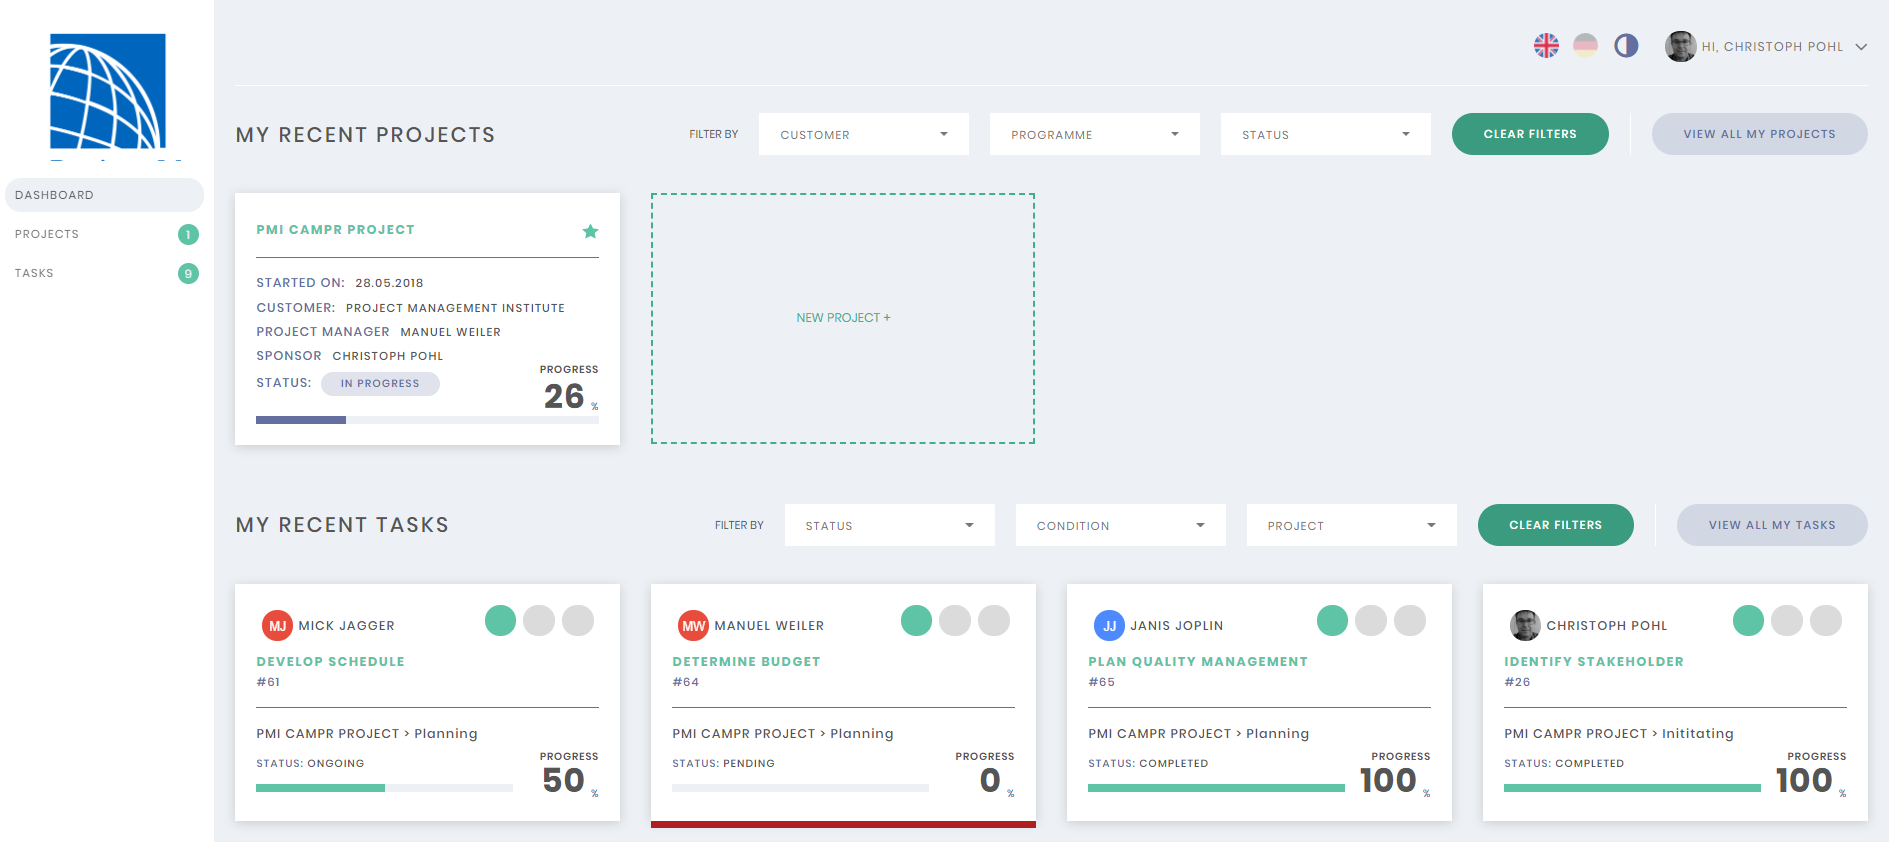Viewport: 1889px width, 842px height.
Task: Clear filters for recent projects
Action: coord(1530,134)
